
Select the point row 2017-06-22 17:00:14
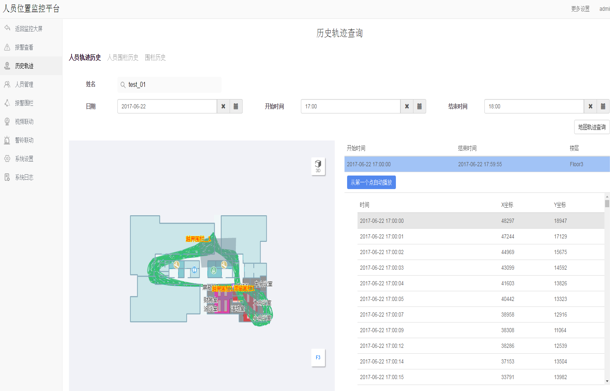pos(481,361)
